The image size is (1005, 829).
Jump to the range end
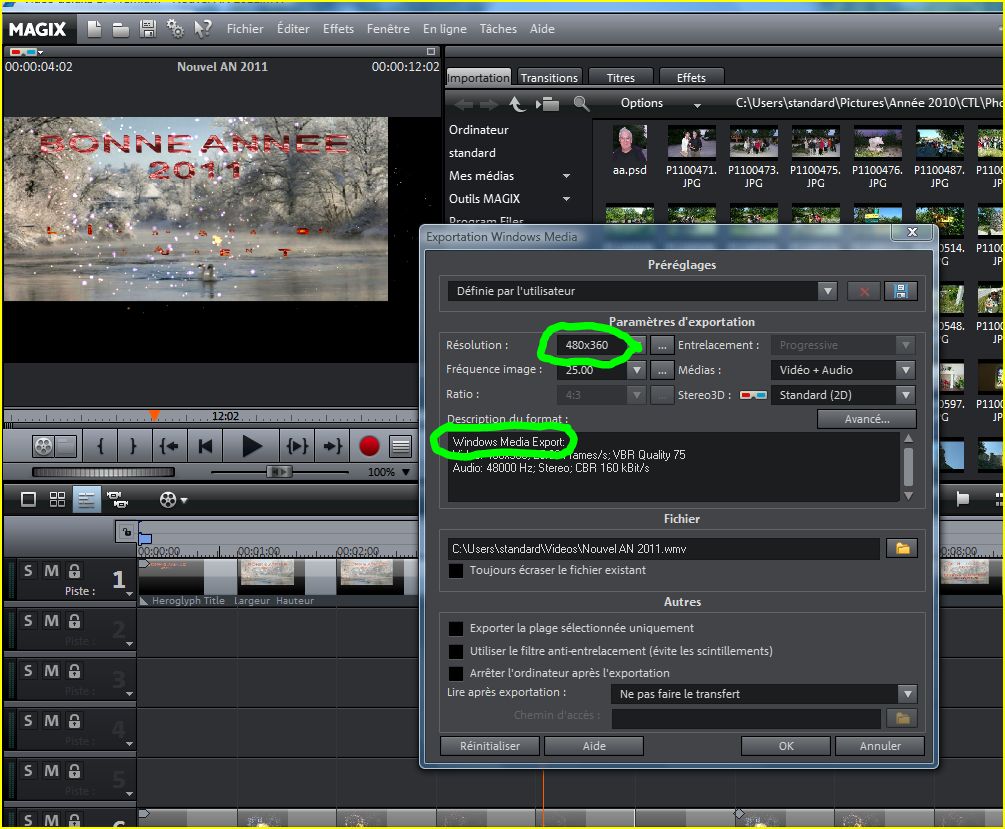tap(333, 446)
